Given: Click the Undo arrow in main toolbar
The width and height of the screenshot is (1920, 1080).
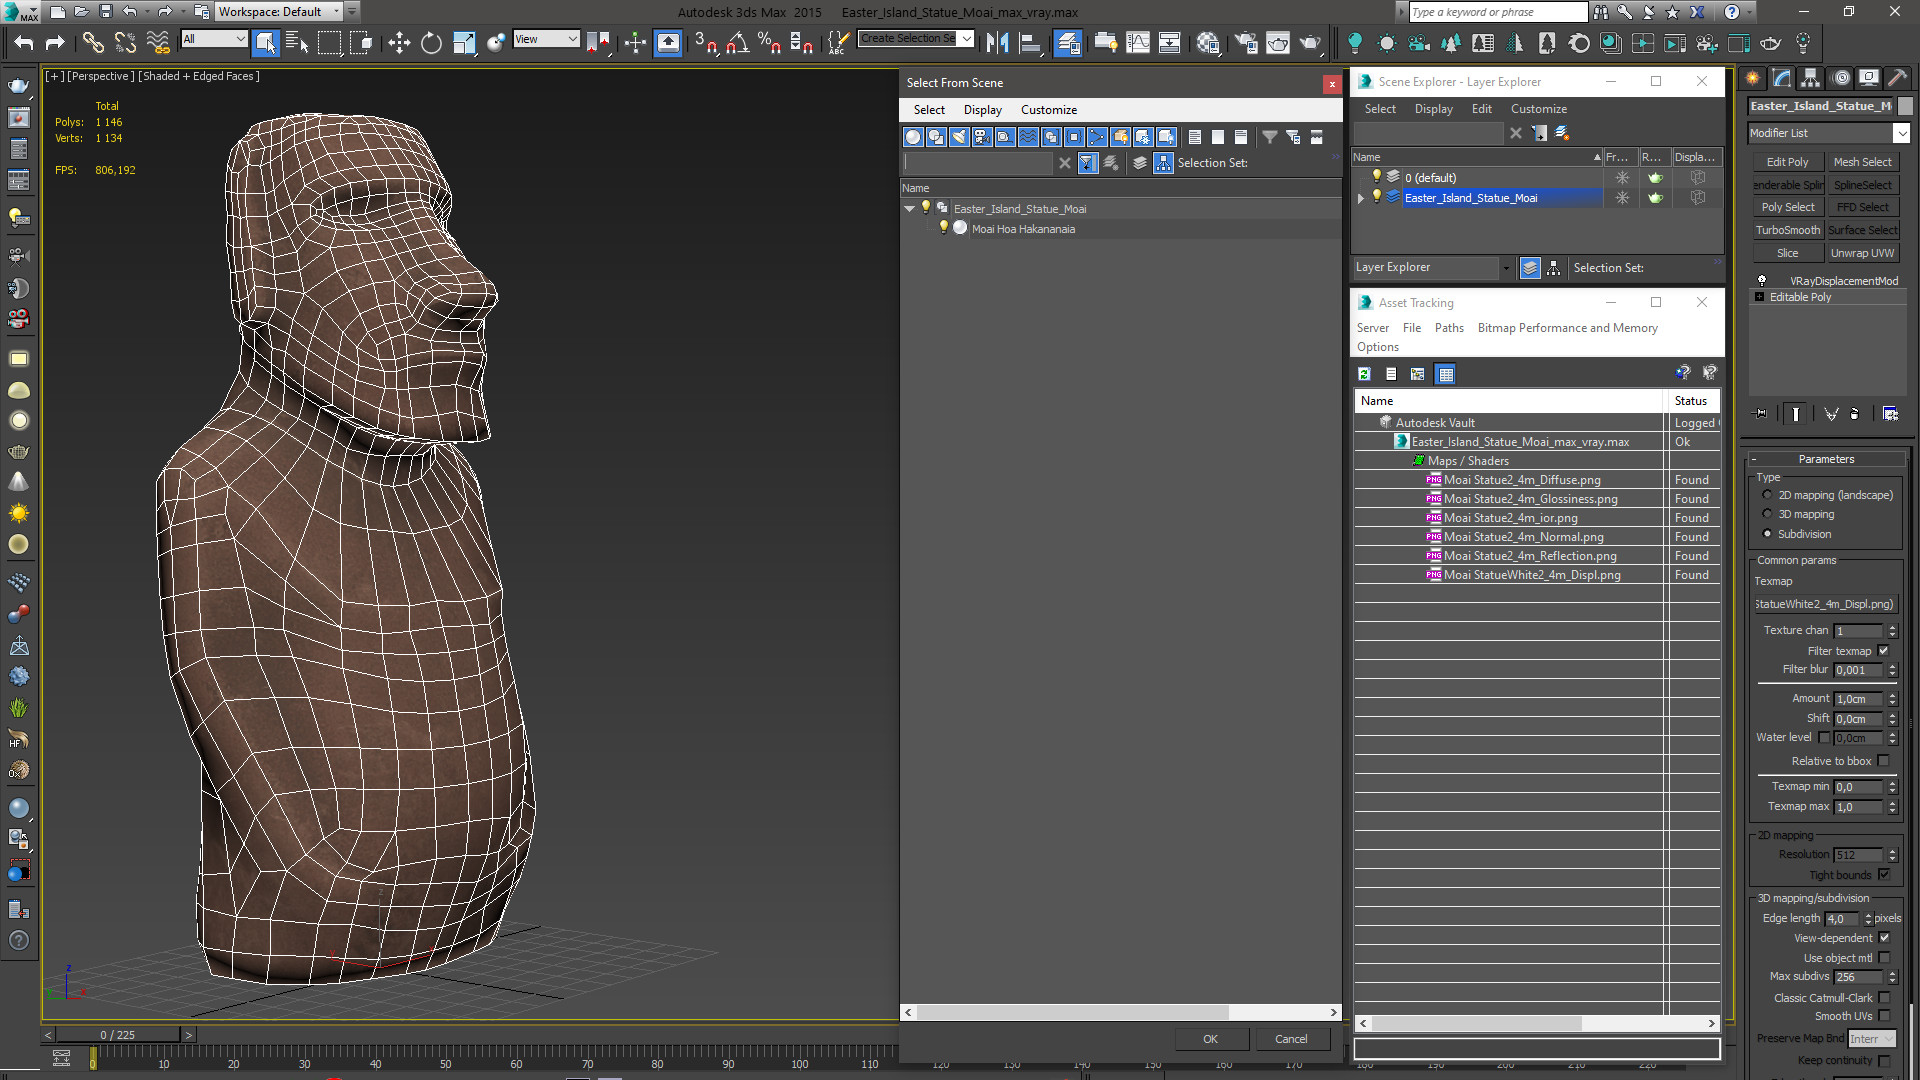Looking at the screenshot, I should [23, 42].
